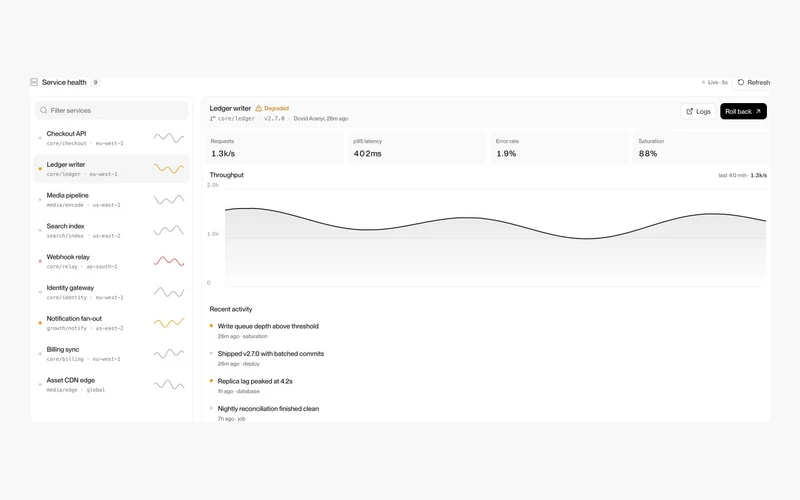The width and height of the screenshot is (800, 500).
Task: Click the Throughput chart heading
Action: tap(227, 174)
